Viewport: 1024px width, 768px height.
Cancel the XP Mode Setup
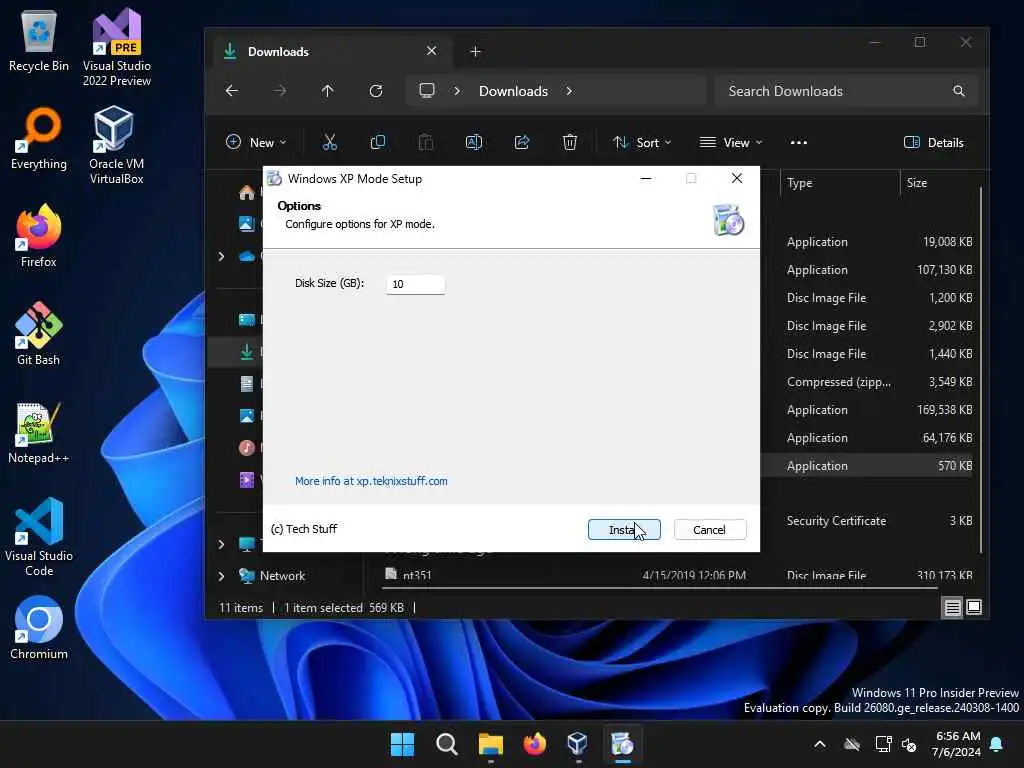tap(709, 530)
